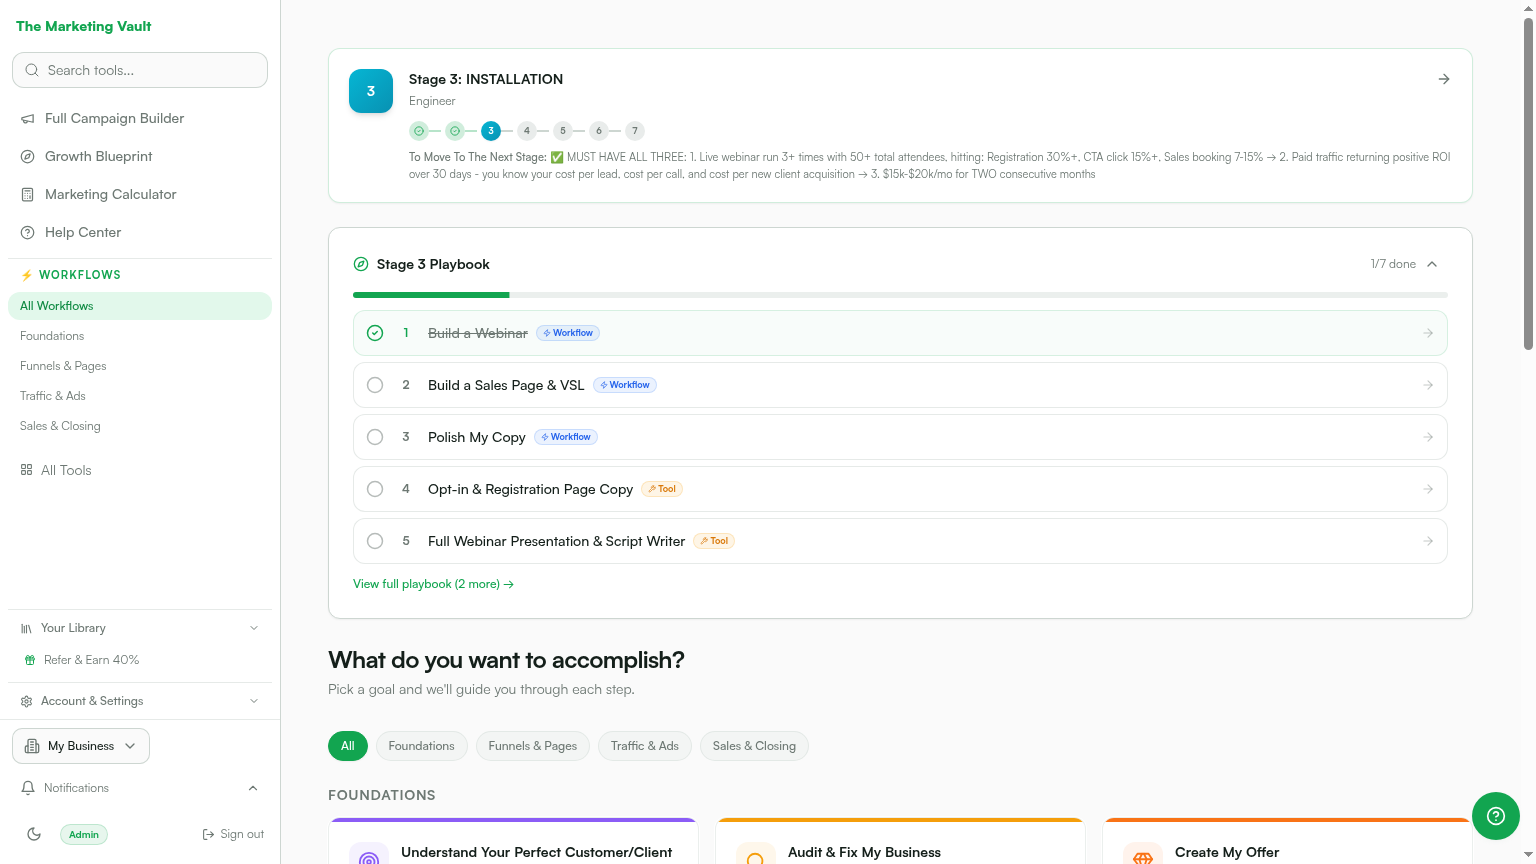Click View full playbook link
1536x864 pixels.
433,584
